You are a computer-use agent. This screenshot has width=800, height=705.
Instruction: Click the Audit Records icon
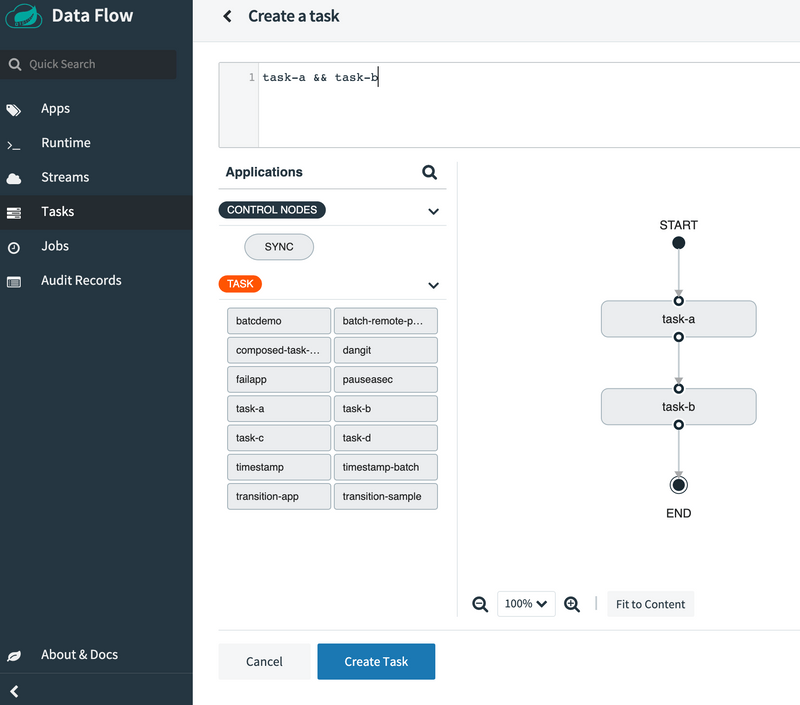coord(14,282)
